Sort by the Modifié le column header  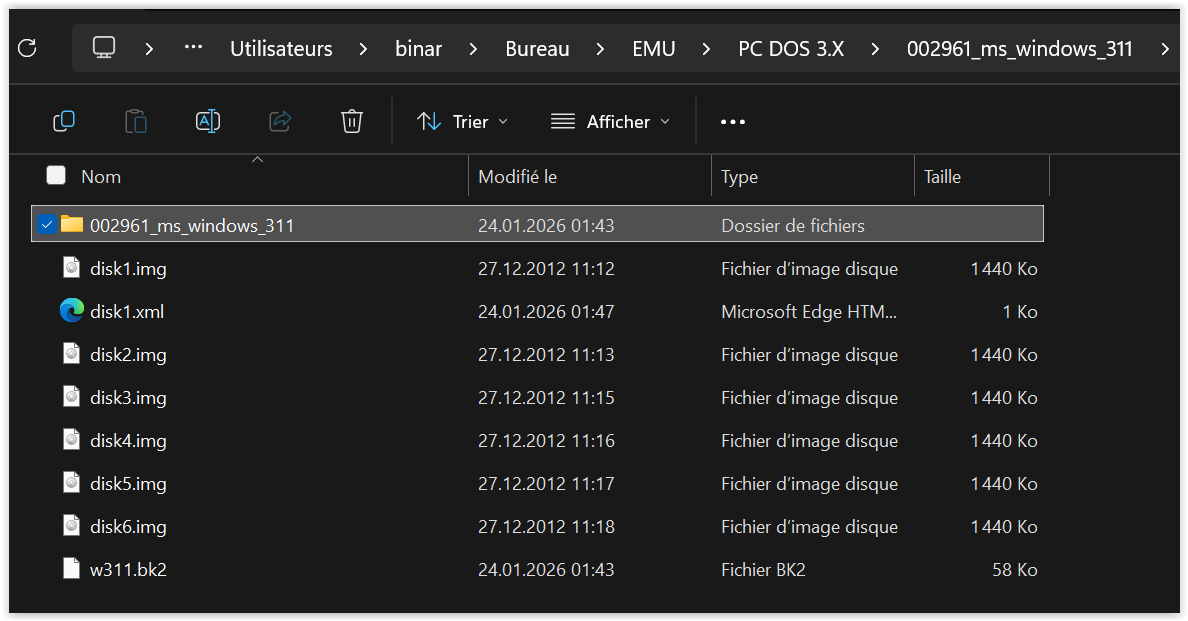coord(518,177)
